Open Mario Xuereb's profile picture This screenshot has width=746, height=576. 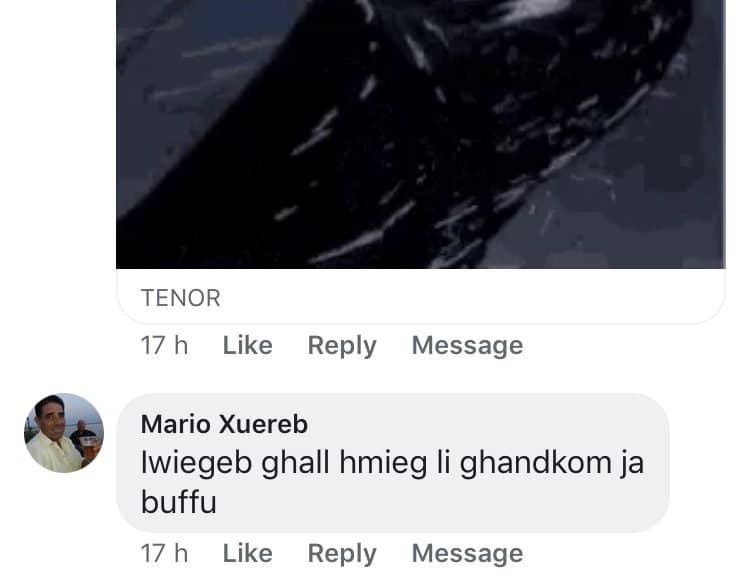coord(64,433)
